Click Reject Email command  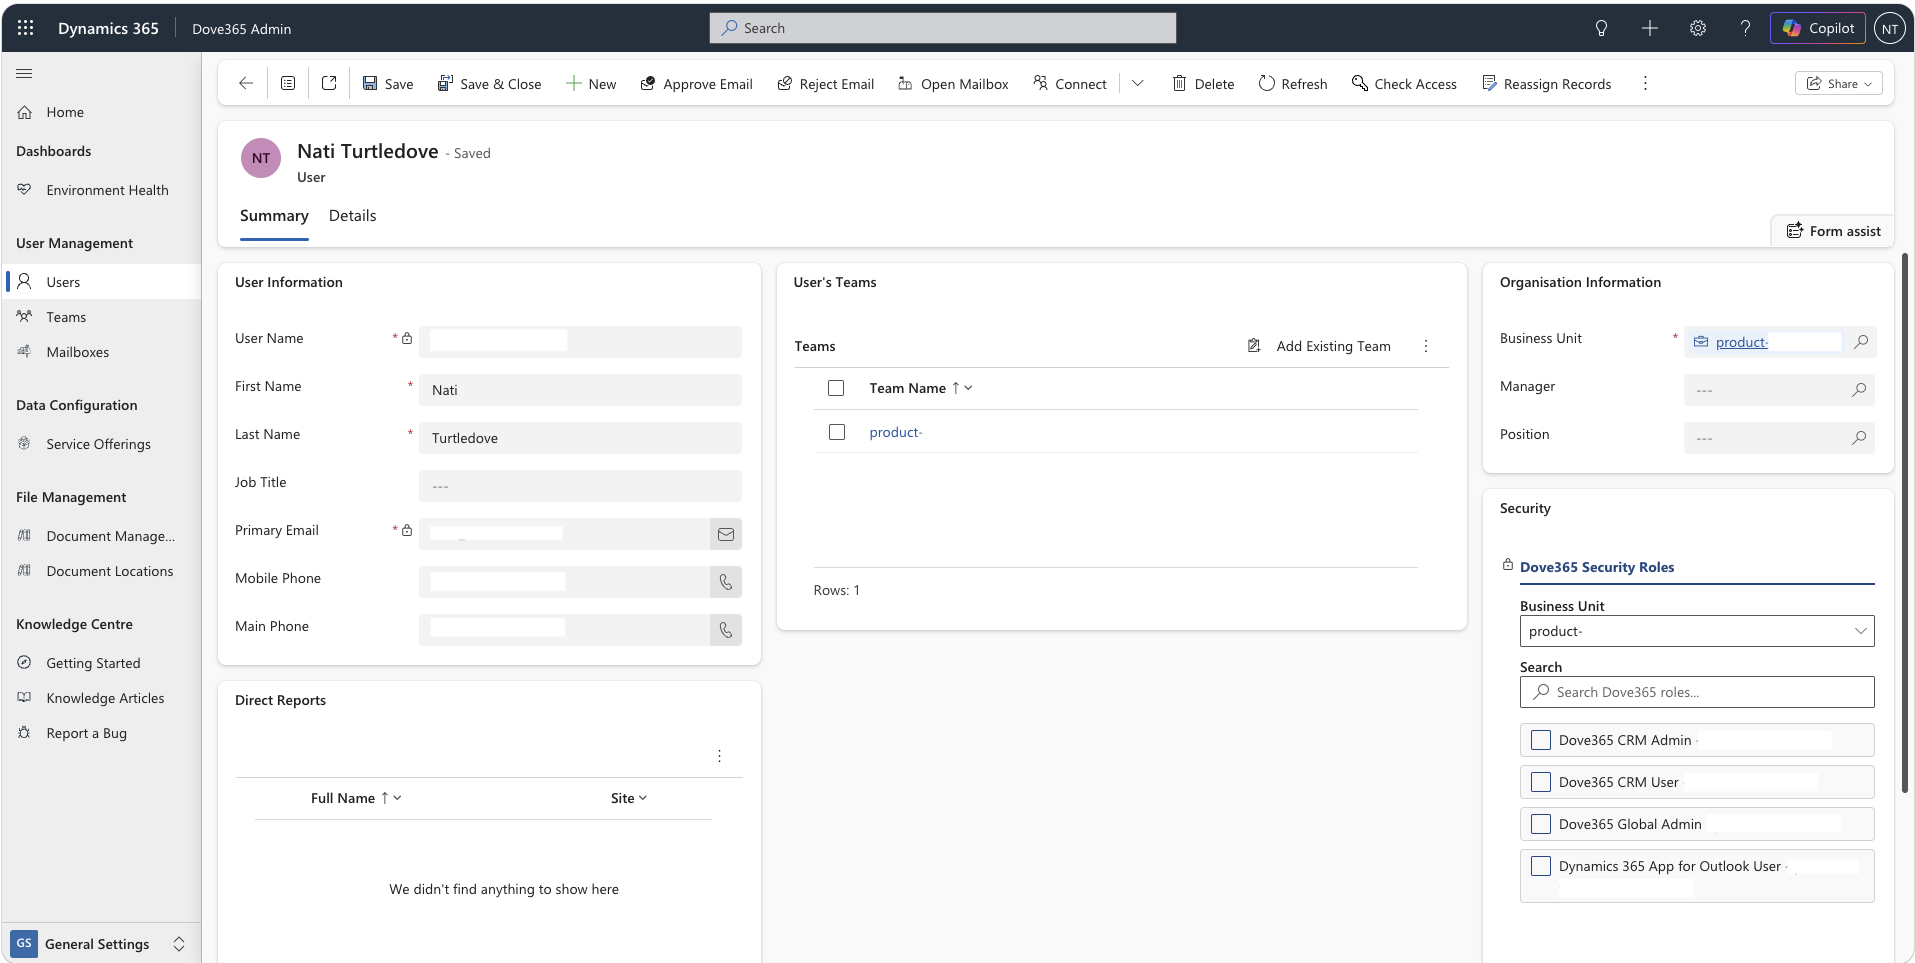click(x=826, y=83)
